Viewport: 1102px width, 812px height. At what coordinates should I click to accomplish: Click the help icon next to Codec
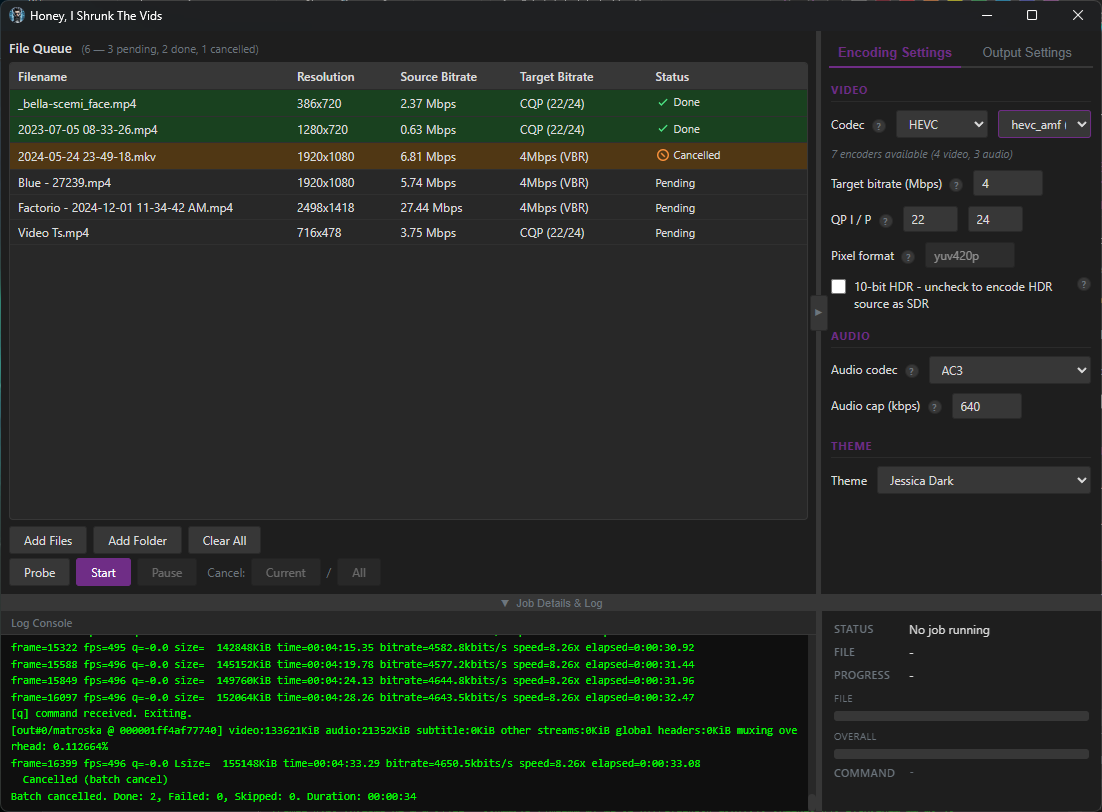[879, 126]
